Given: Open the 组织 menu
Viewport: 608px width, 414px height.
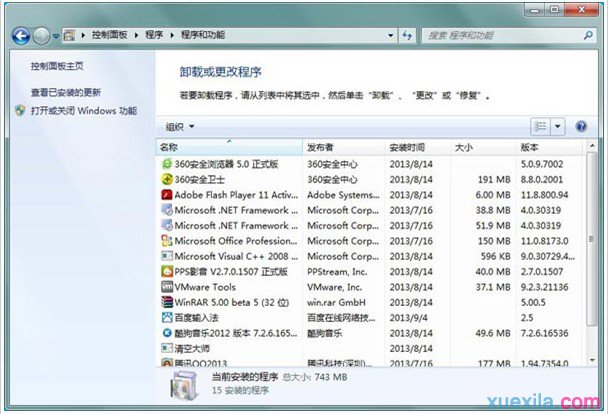Looking at the screenshot, I should tap(180, 126).
